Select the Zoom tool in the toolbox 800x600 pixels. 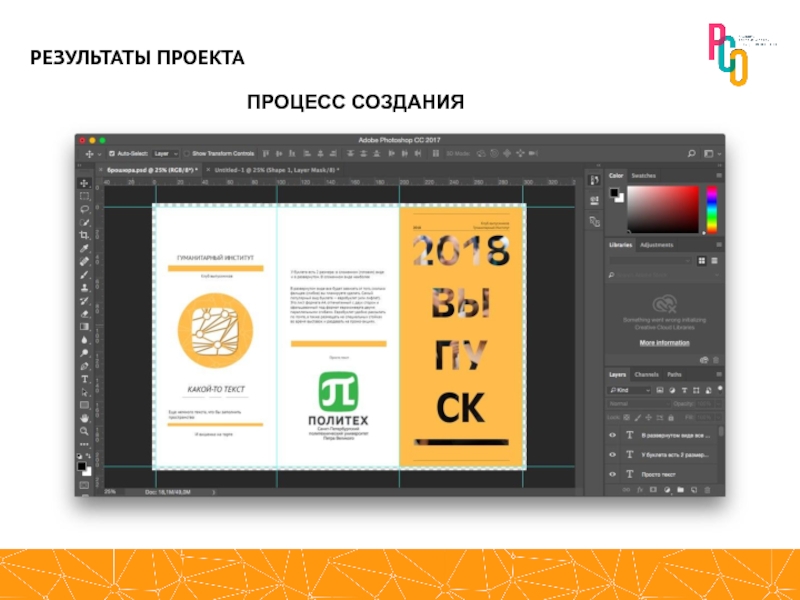85,431
